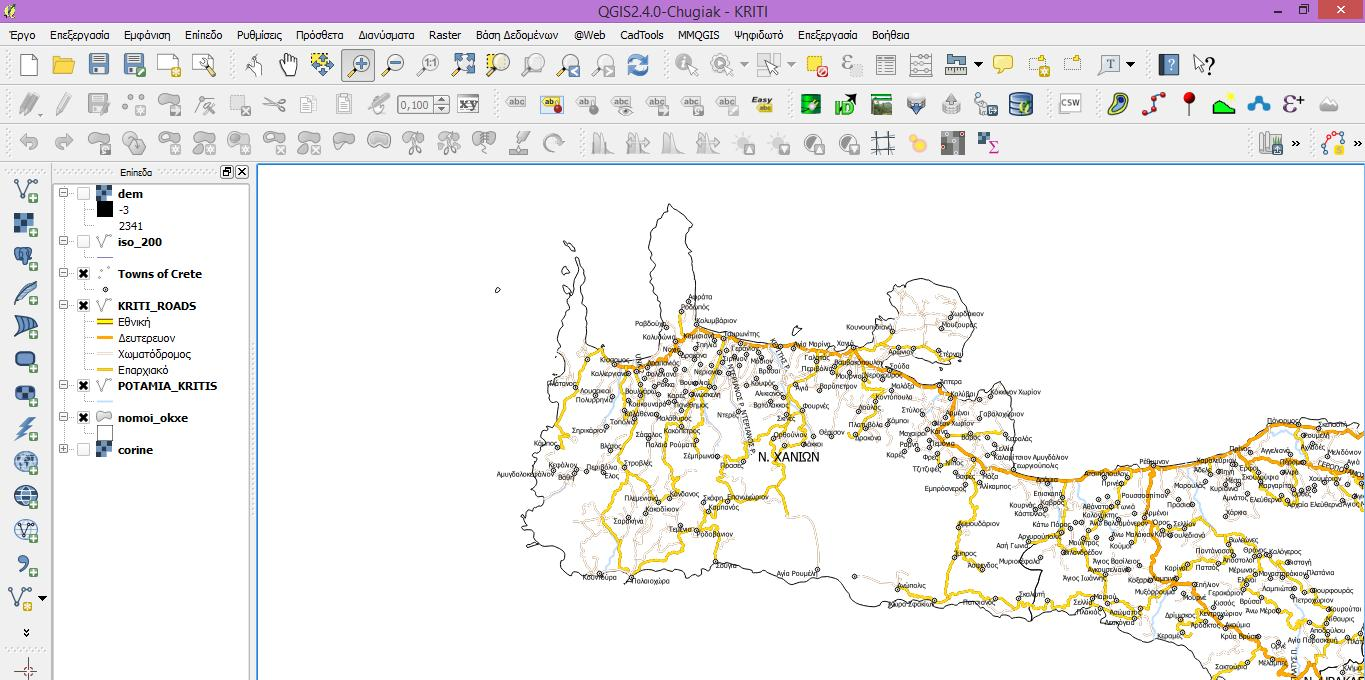Open the measure tool dropdown arrow

tap(978, 65)
